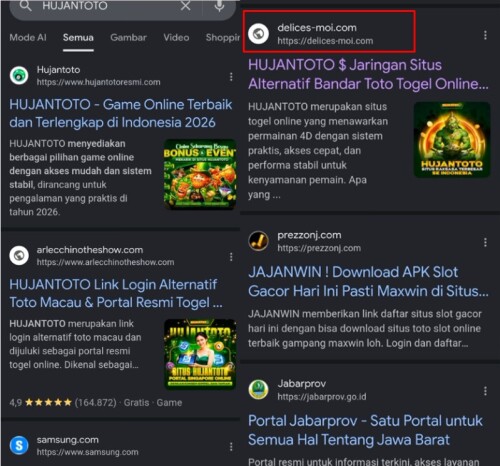Click the https://jabarprov.go.id URL text
Screen dimensions: 500x466
click(322, 397)
